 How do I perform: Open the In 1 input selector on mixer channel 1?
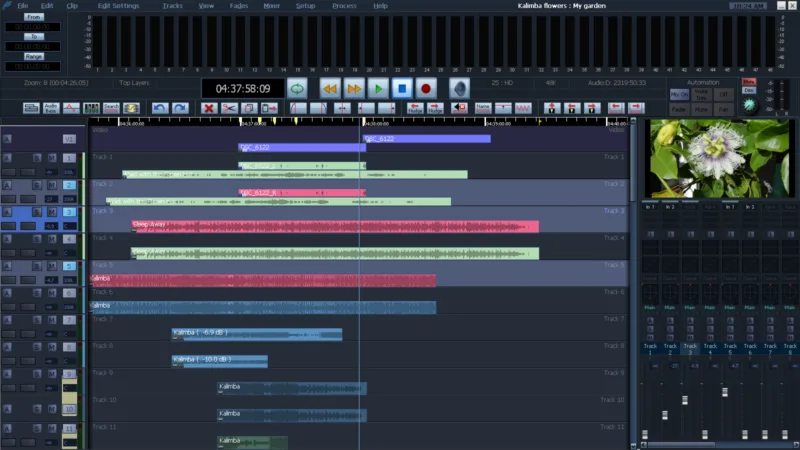click(x=650, y=207)
